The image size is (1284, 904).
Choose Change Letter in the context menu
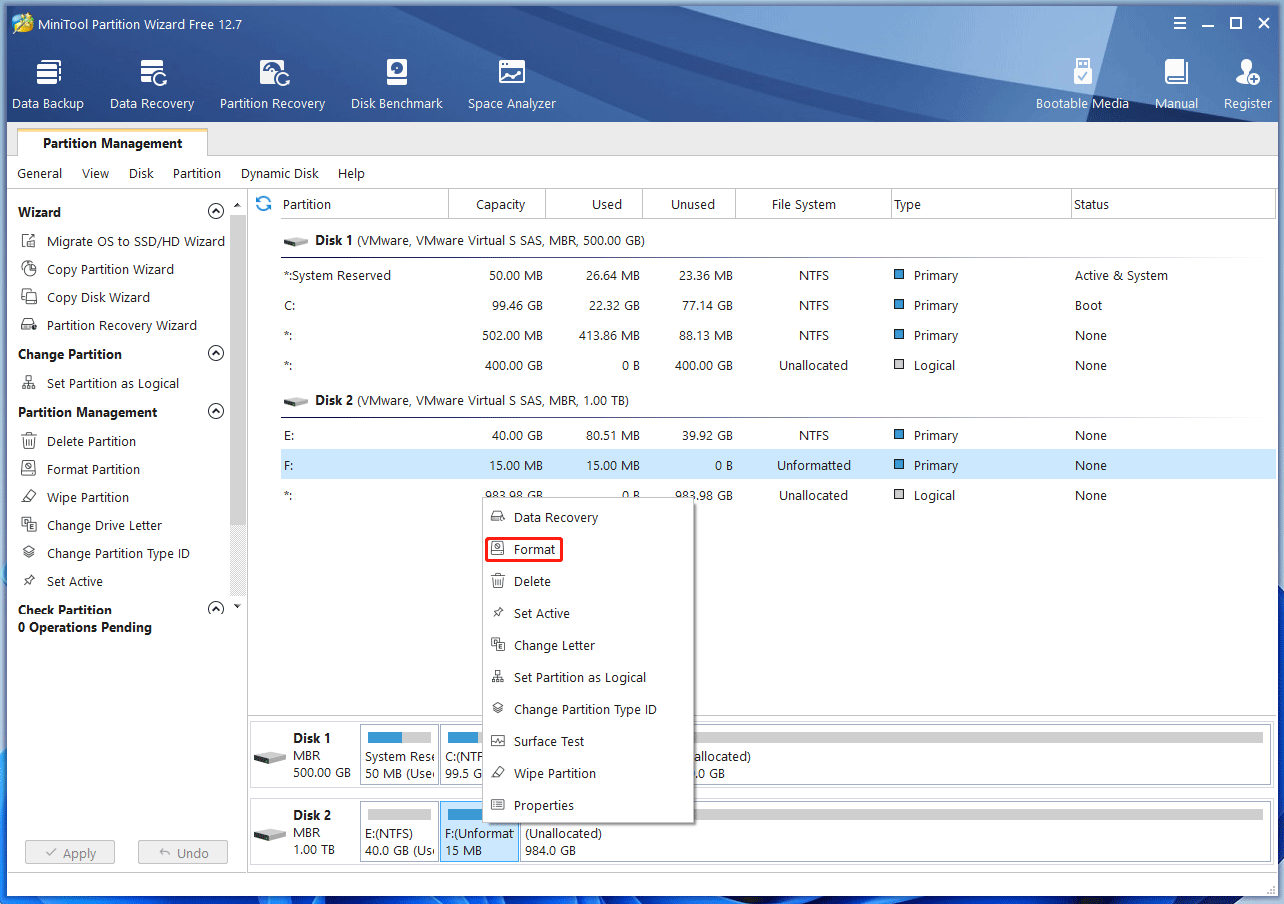pos(588,645)
